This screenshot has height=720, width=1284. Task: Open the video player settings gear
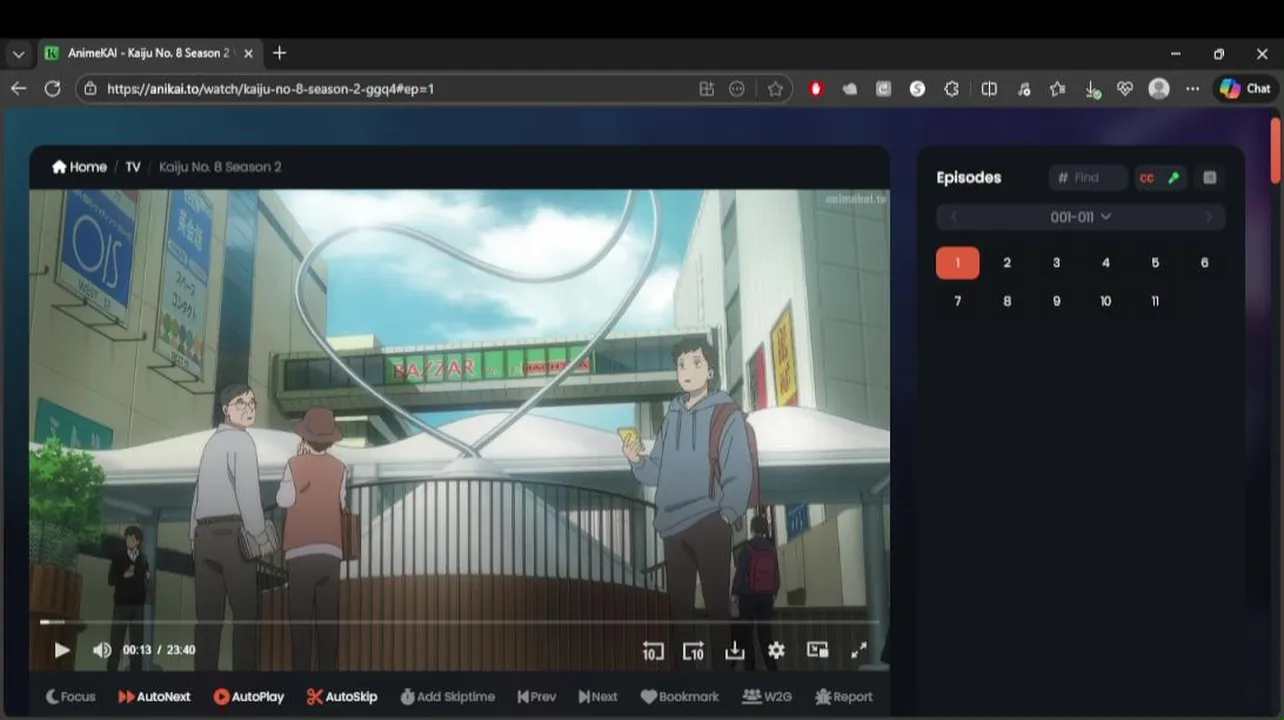776,650
